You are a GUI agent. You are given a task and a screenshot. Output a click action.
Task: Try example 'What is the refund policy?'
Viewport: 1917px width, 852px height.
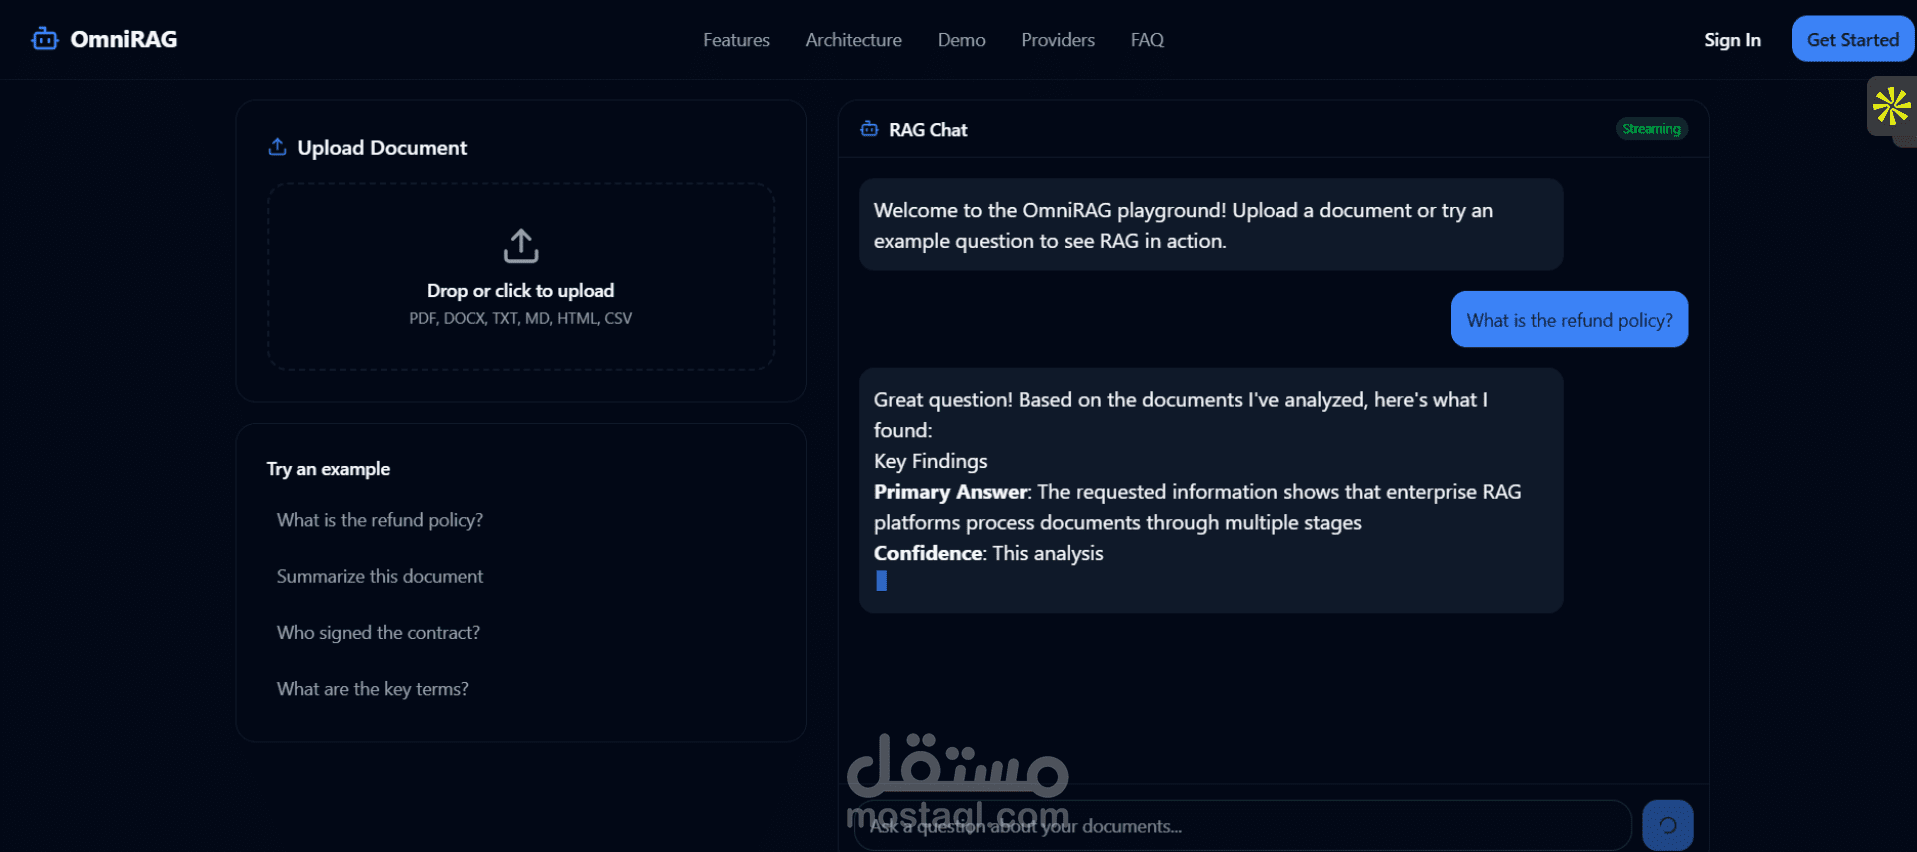click(x=379, y=520)
